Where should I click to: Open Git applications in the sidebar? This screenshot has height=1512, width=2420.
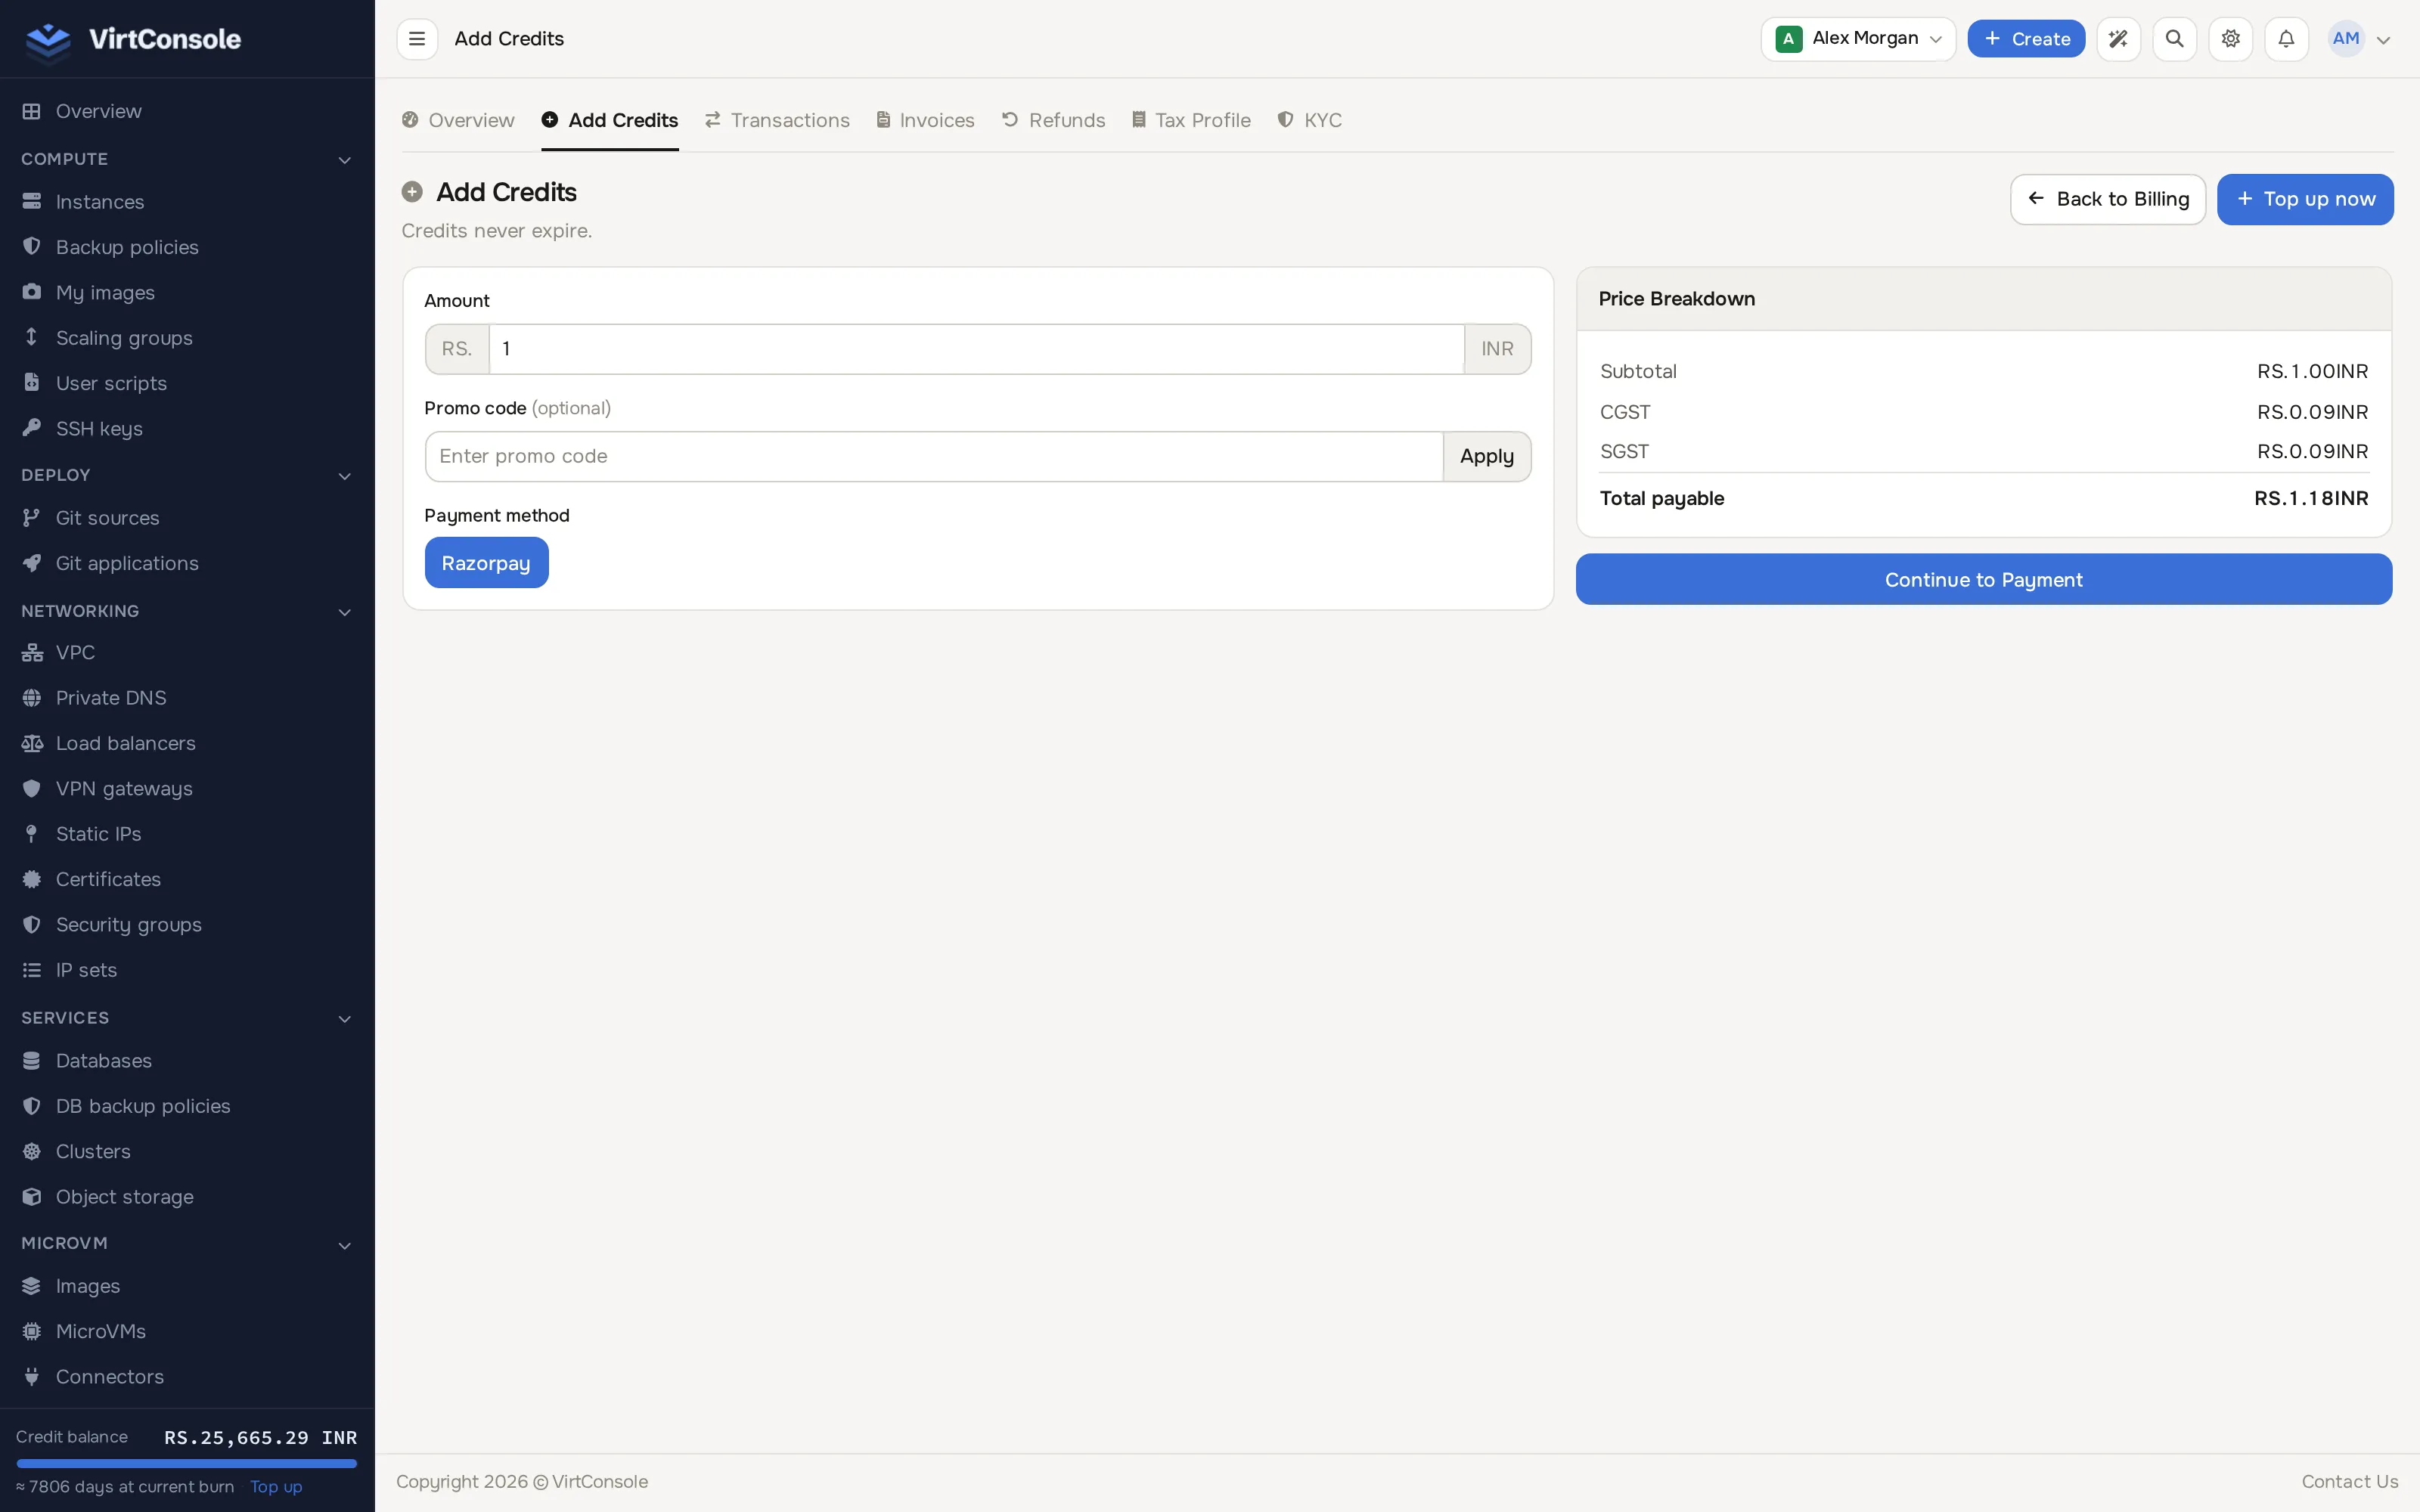click(187, 563)
